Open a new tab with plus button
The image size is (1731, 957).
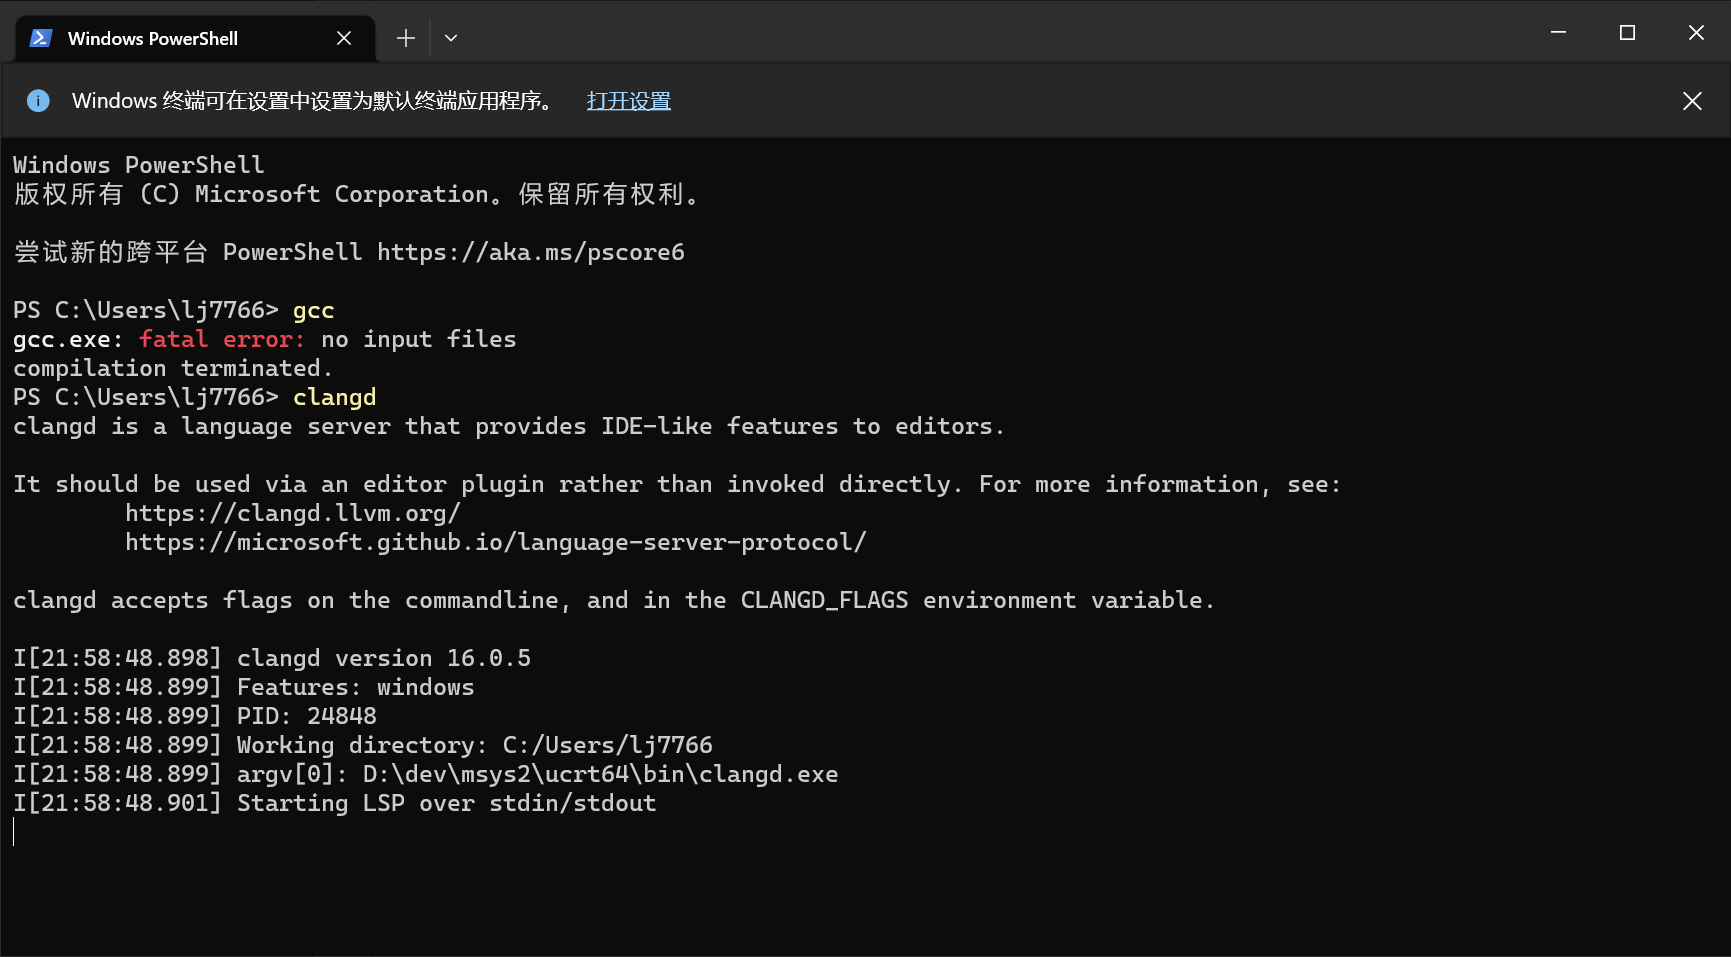(405, 38)
